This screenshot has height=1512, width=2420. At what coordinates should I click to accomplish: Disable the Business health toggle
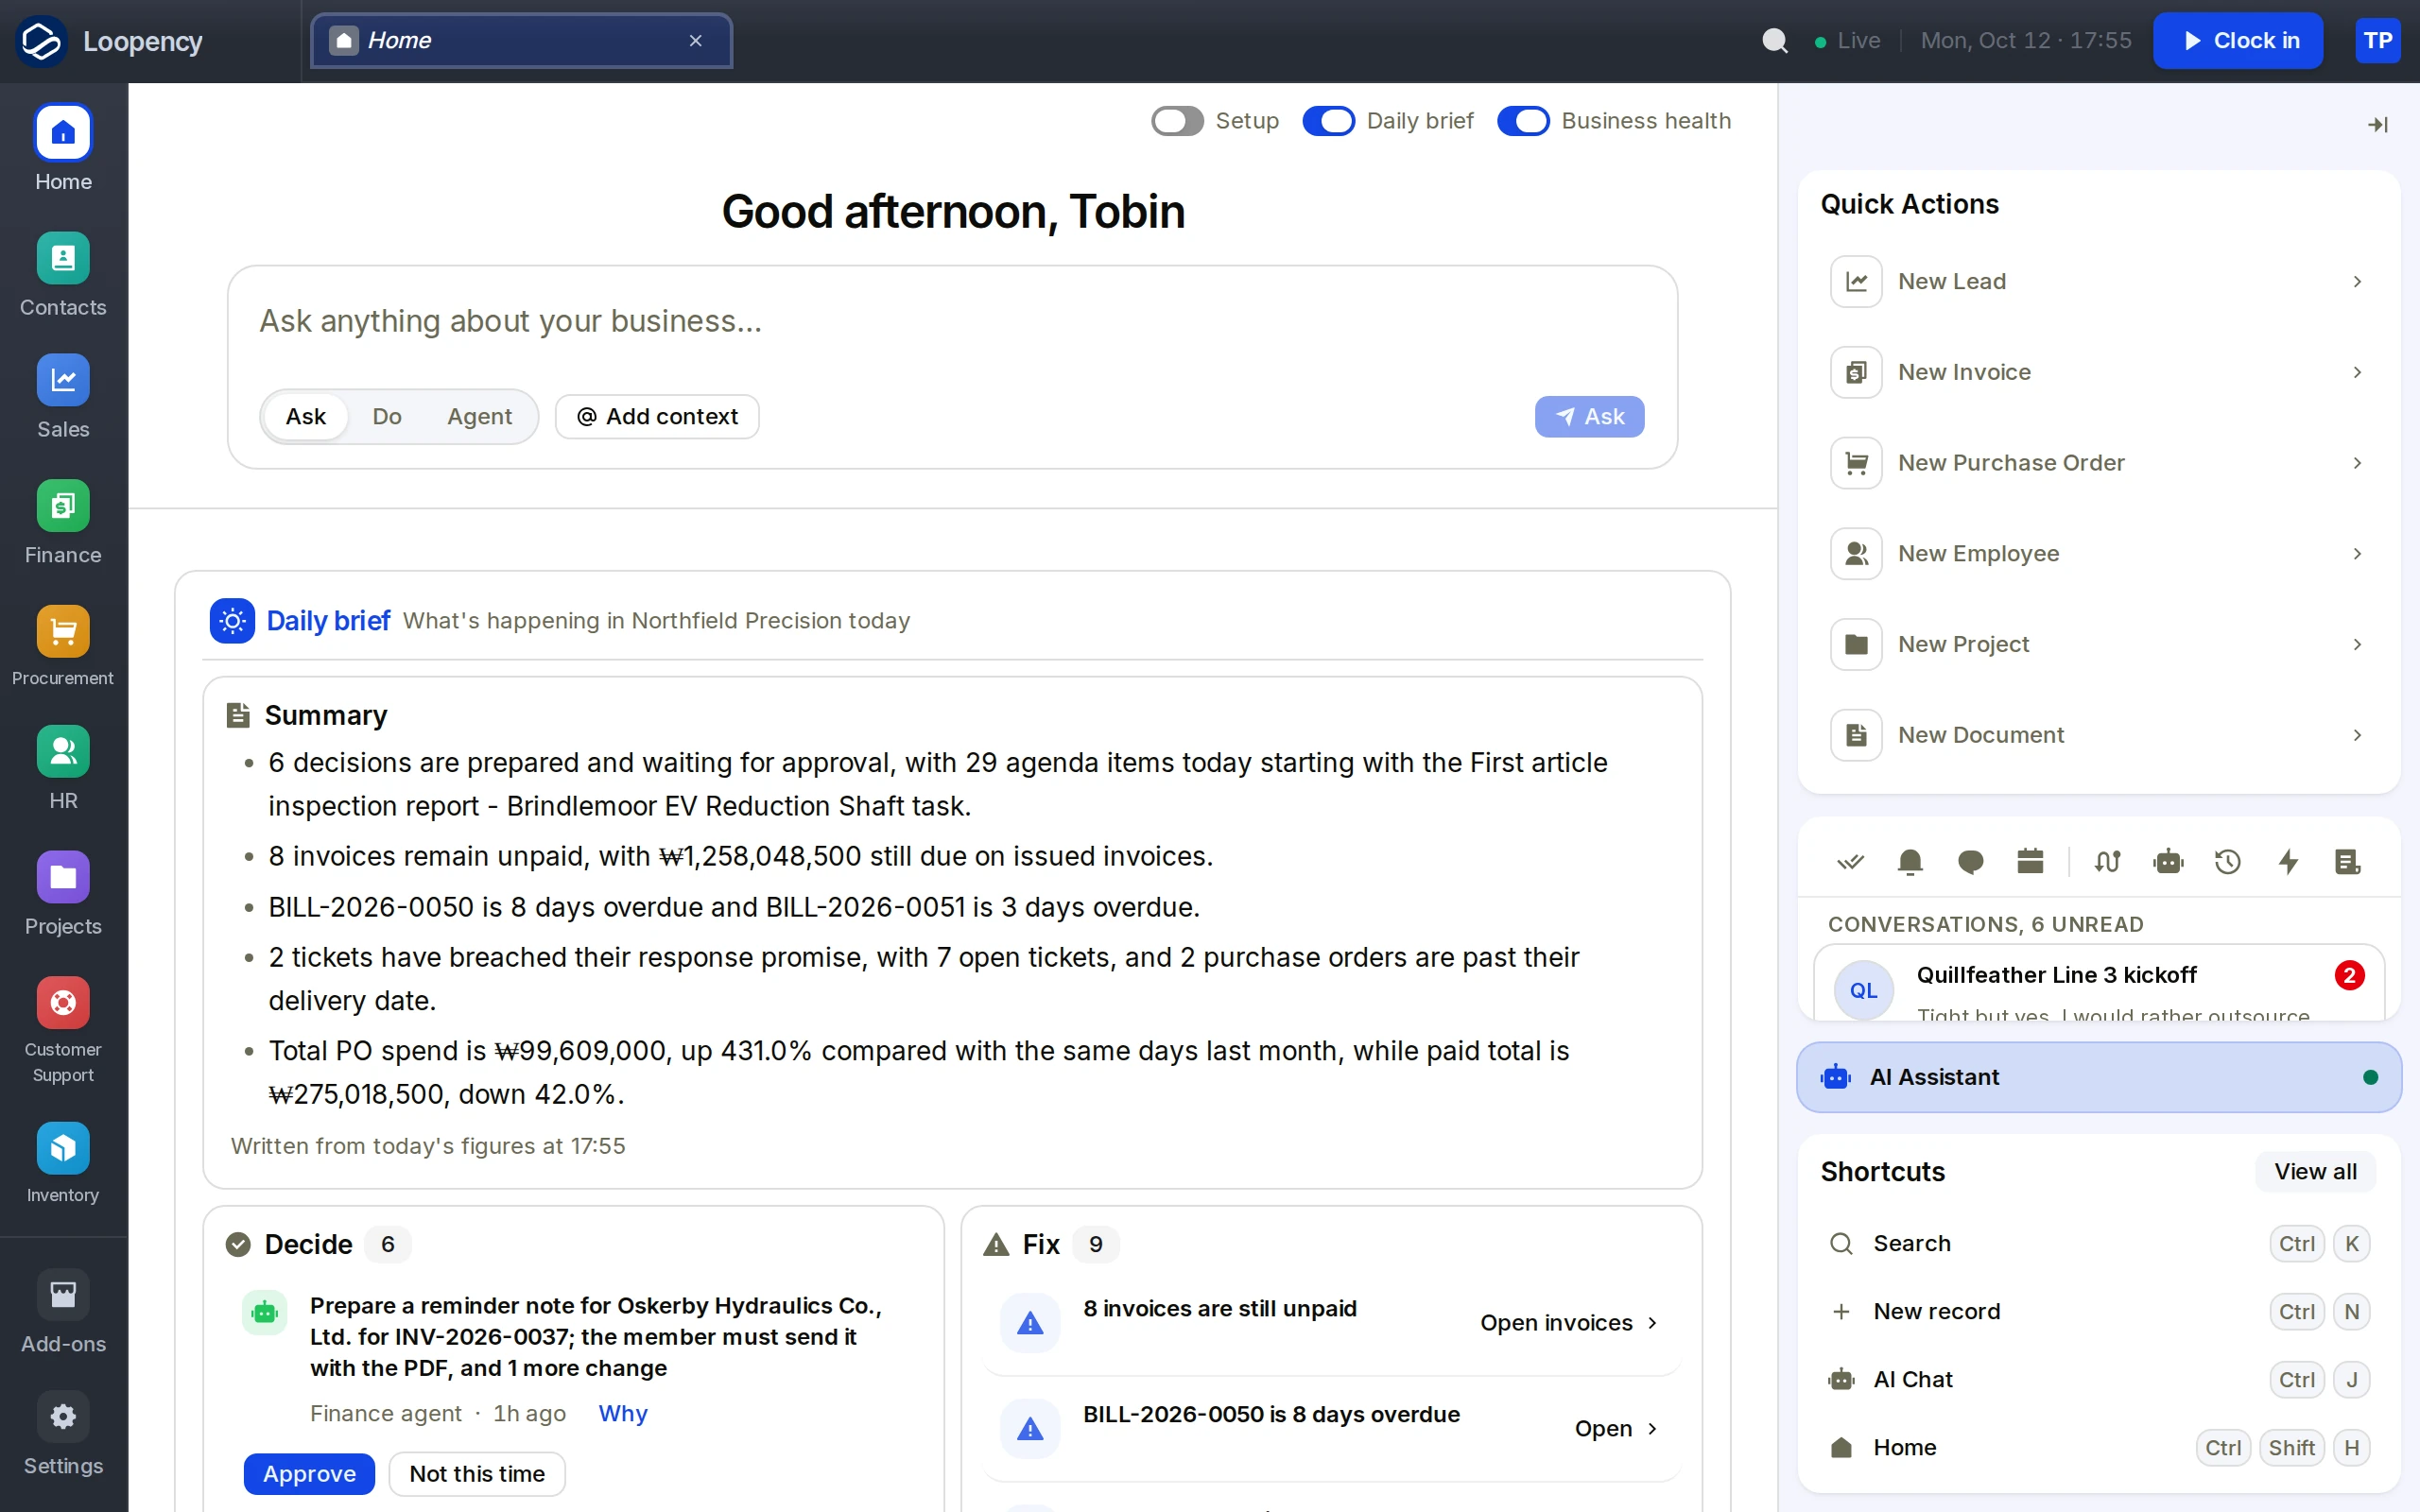point(1523,121)
